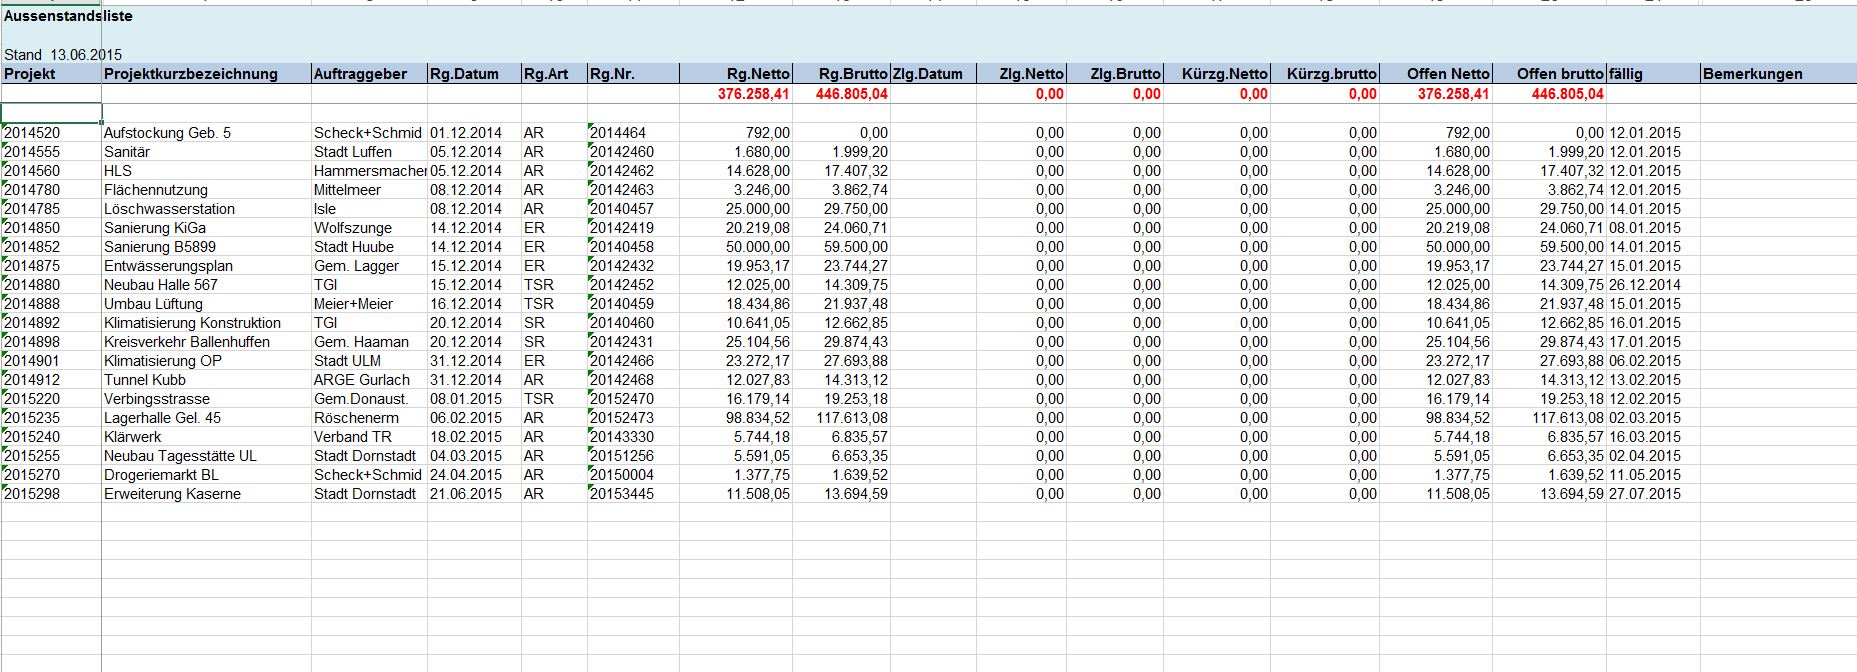Click the 'Zlg.Datum' header cell
The height and width of the screenshot is (672, 1857).
point(927,74)
